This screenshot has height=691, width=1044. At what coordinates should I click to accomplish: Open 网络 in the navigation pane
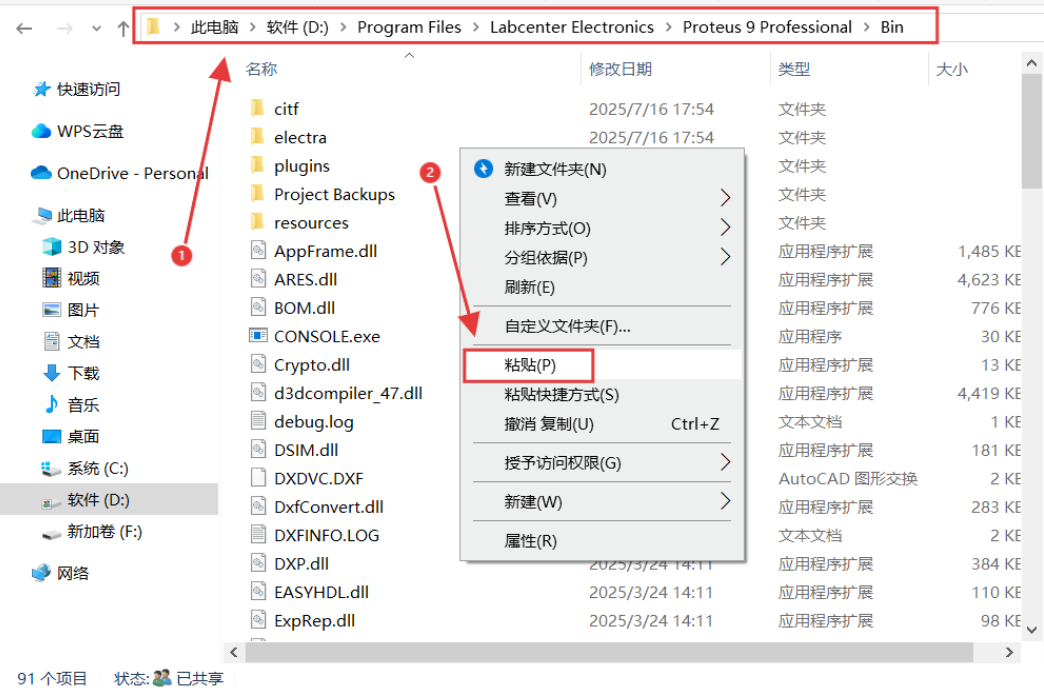click(x=61, y=573)
